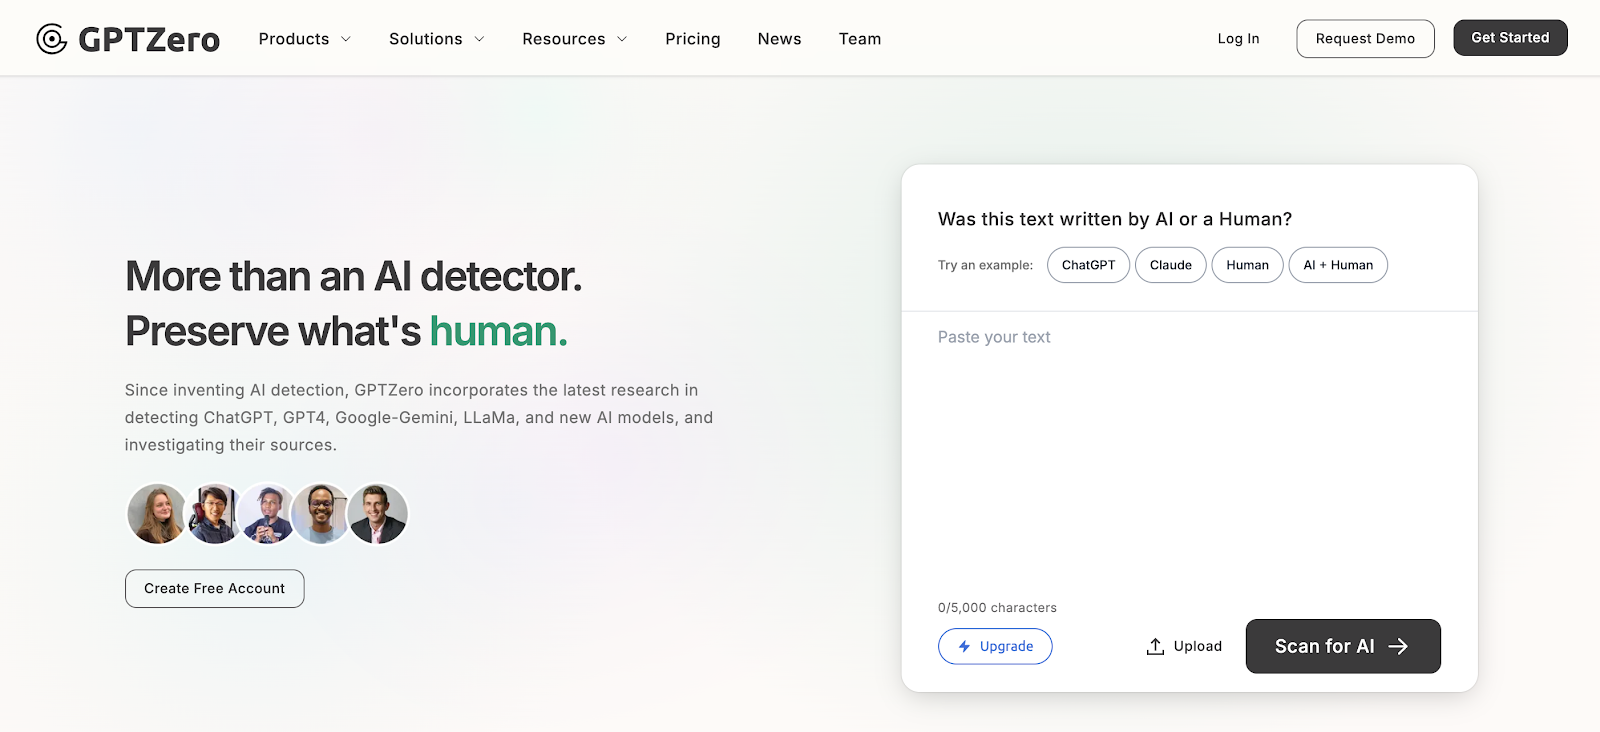Click the Upload button label
The height and width of the screenshot is (732, 1600).
point(1197,646)
